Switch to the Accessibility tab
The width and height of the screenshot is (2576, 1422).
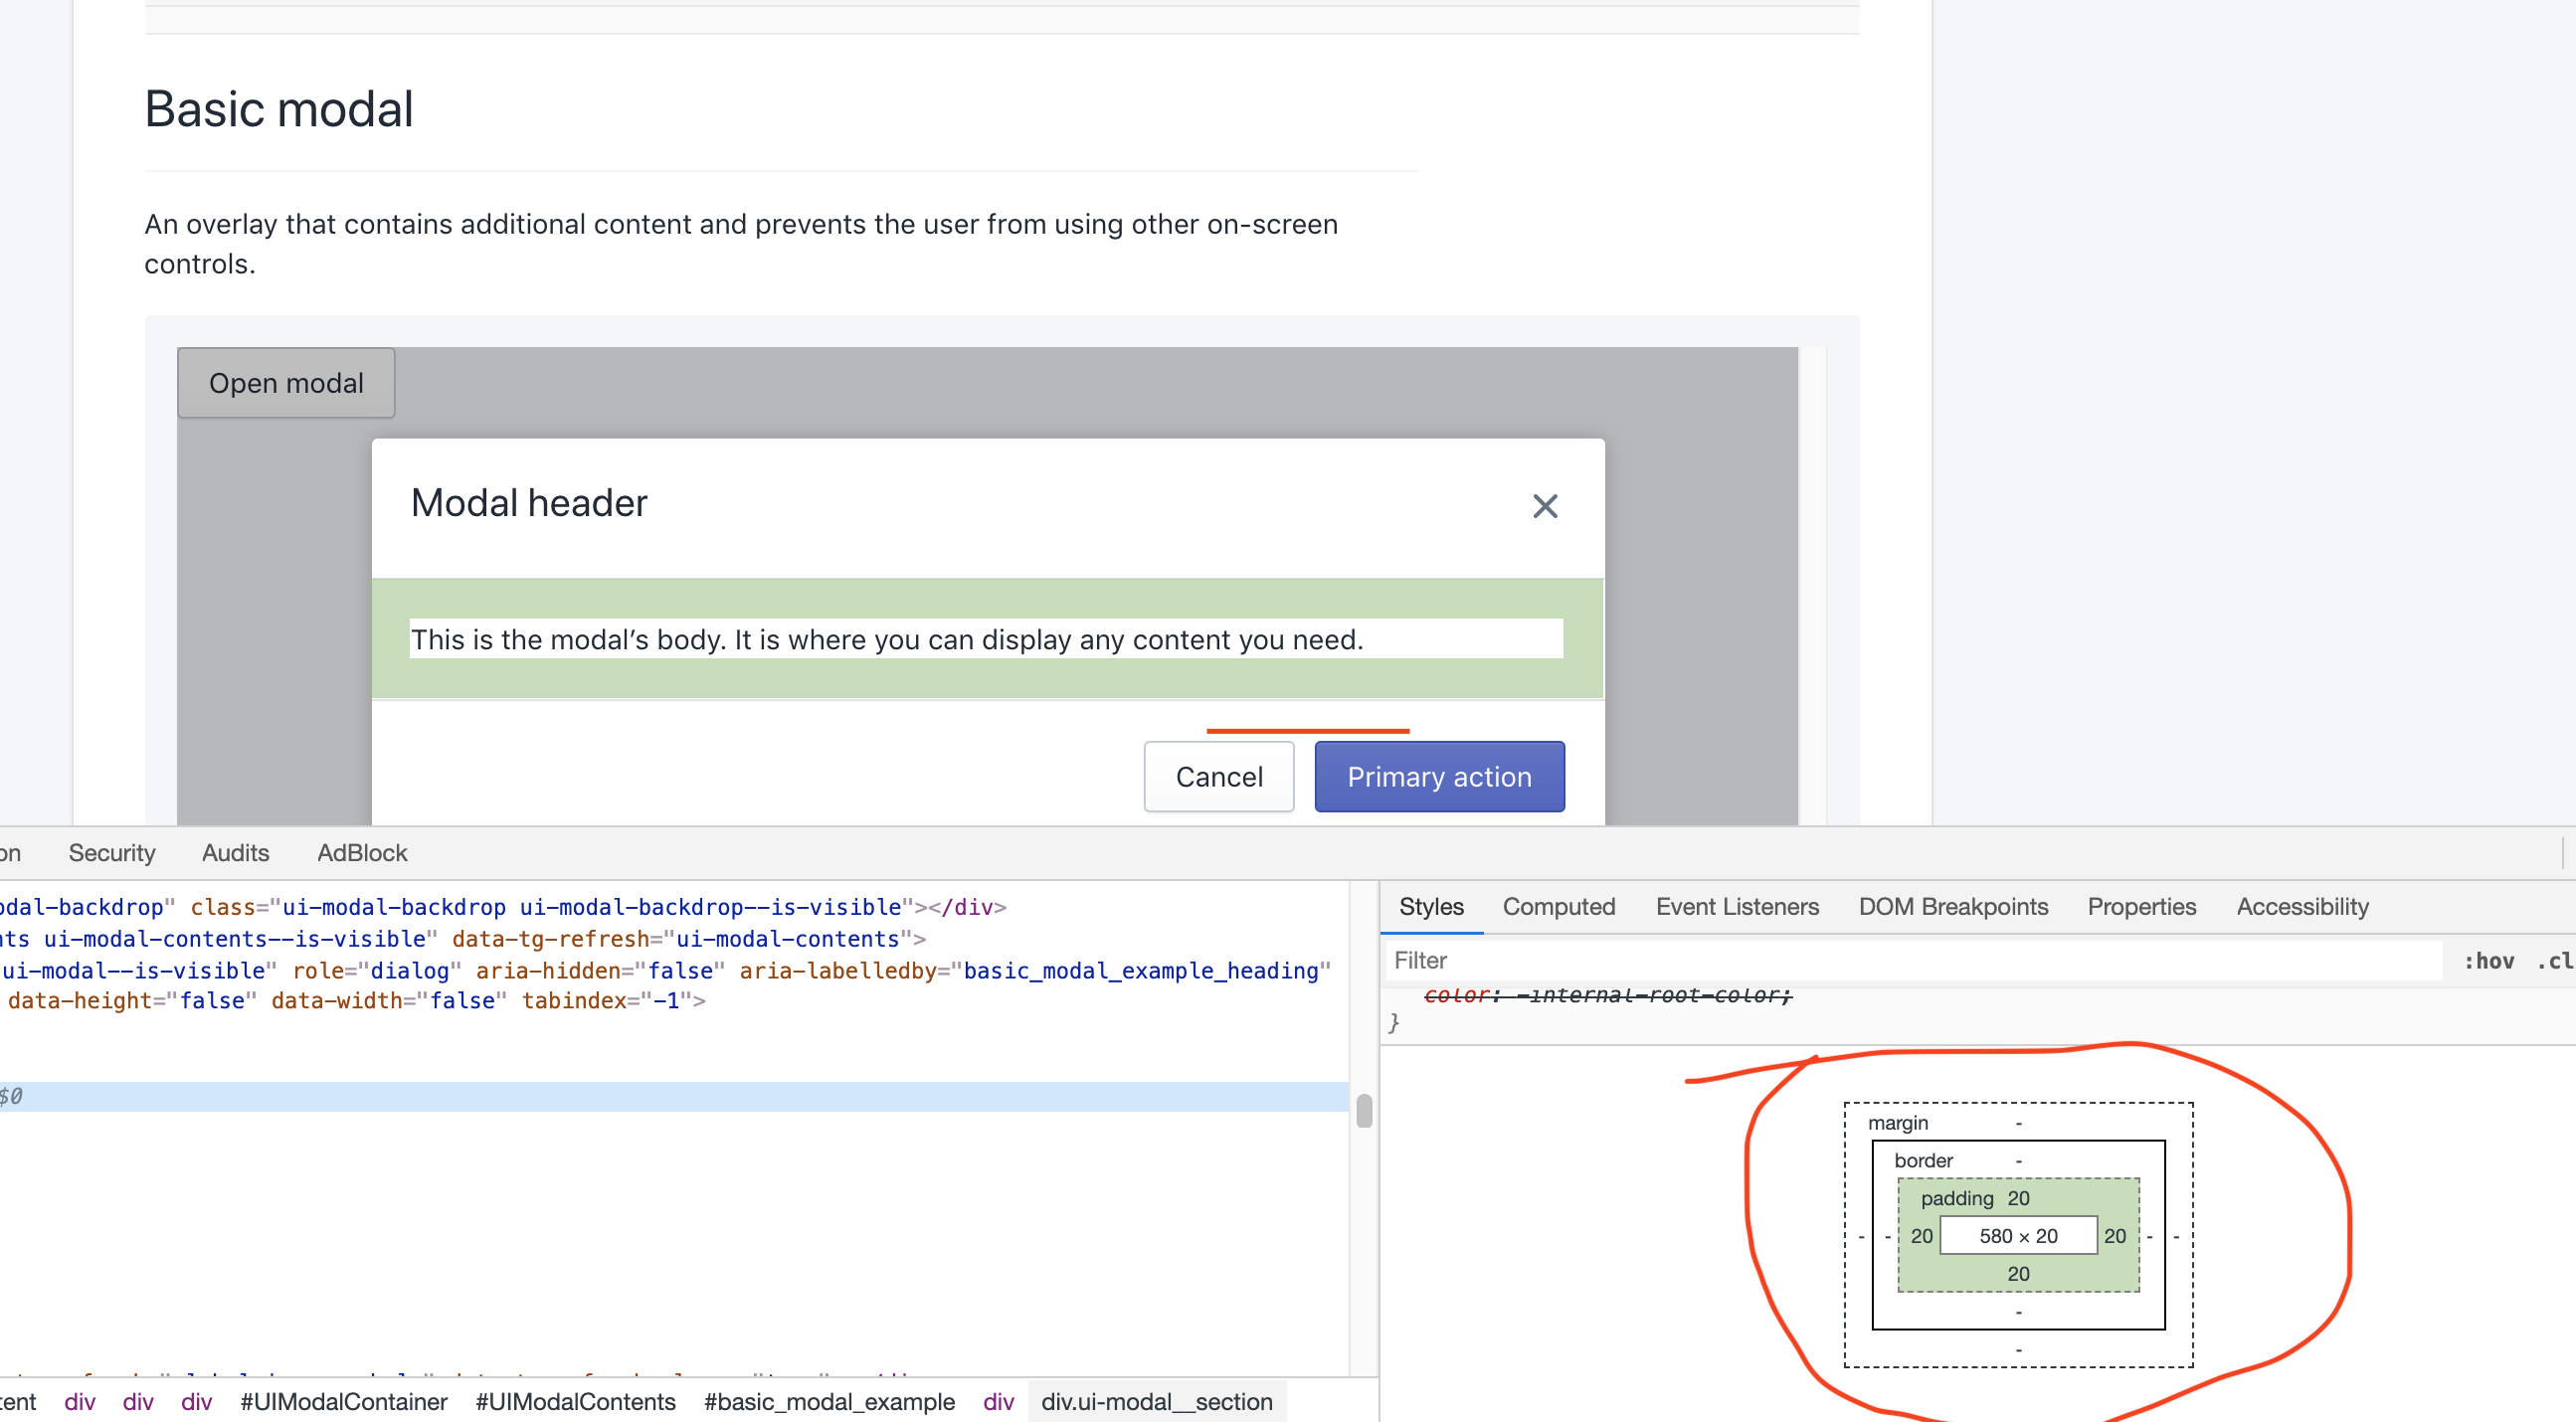[x=2302, y=906]
